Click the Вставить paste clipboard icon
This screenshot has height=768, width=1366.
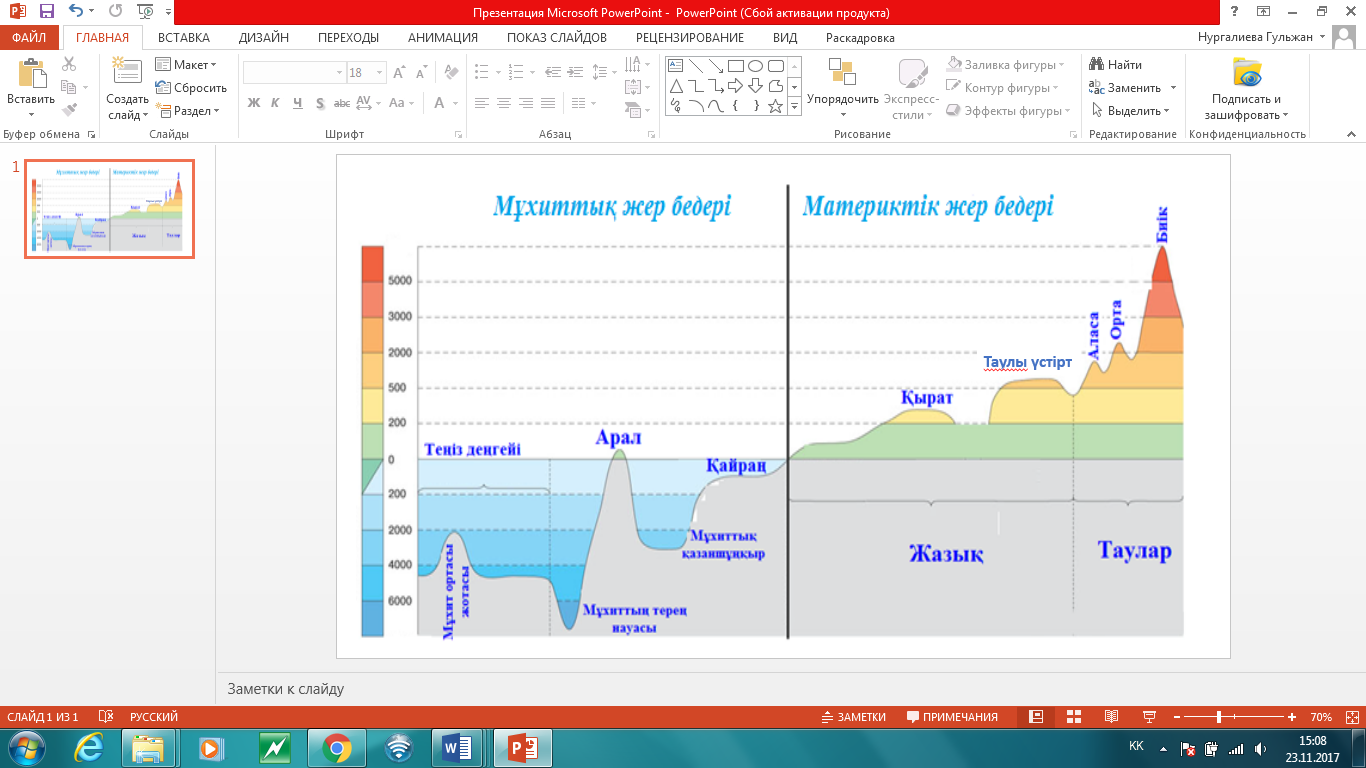click(x=32, y=75)
